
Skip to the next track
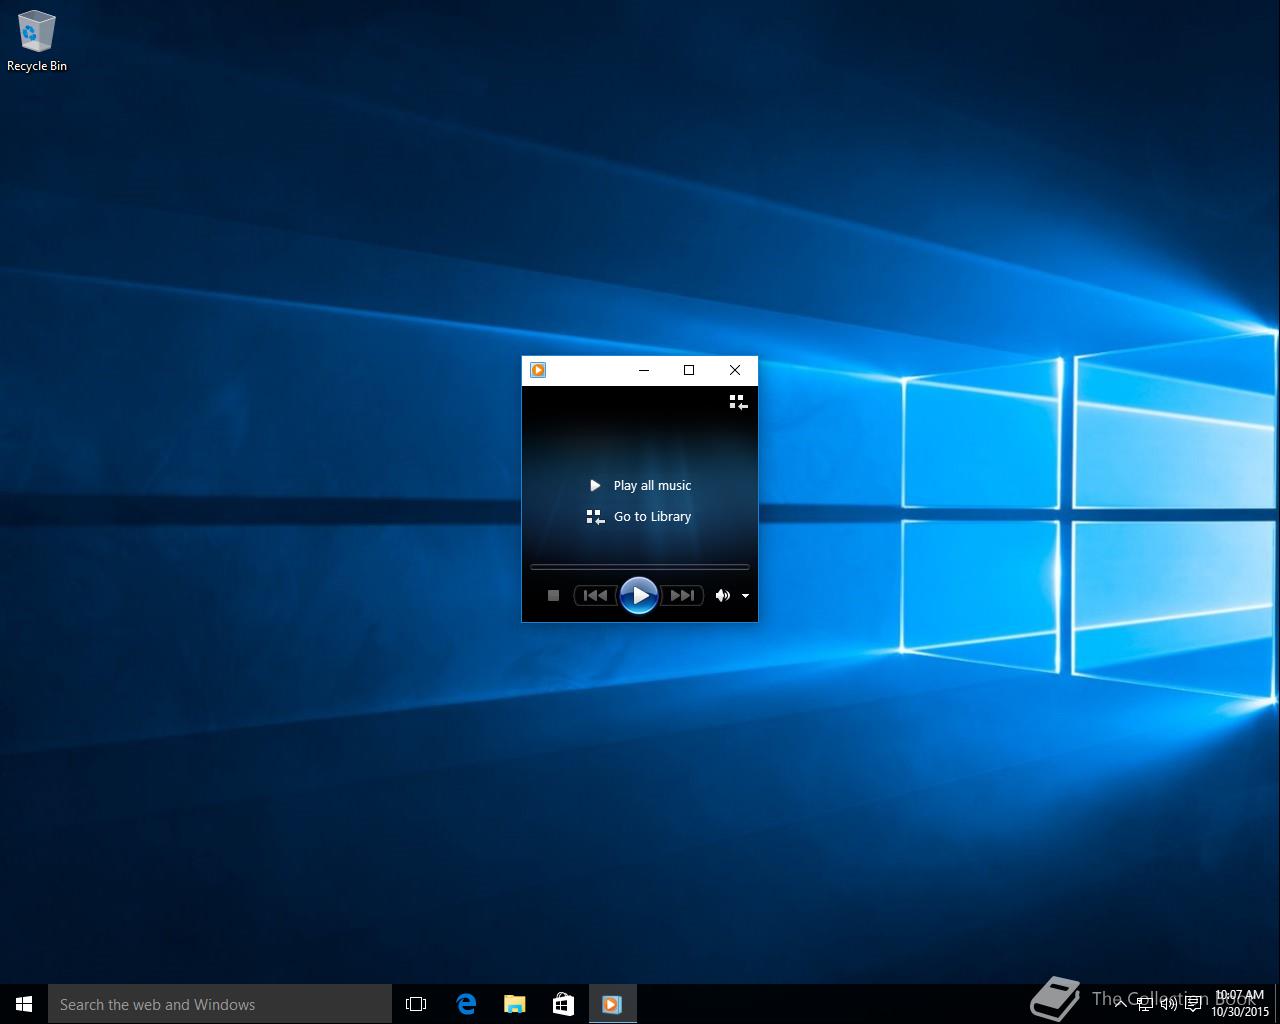coord(682,595)
